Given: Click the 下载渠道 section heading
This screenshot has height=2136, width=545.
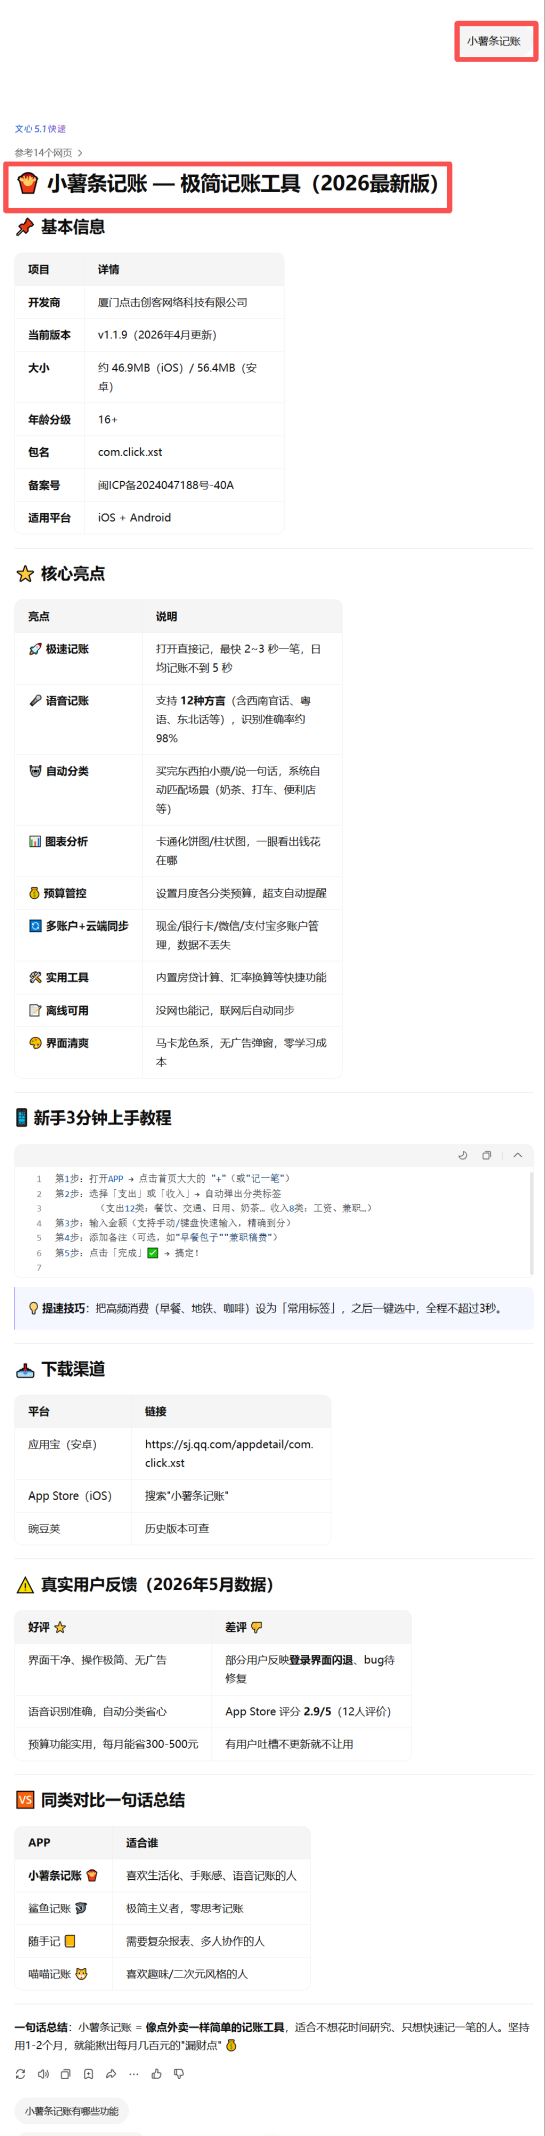Looking at the screenshot, I should point(61,1369).
